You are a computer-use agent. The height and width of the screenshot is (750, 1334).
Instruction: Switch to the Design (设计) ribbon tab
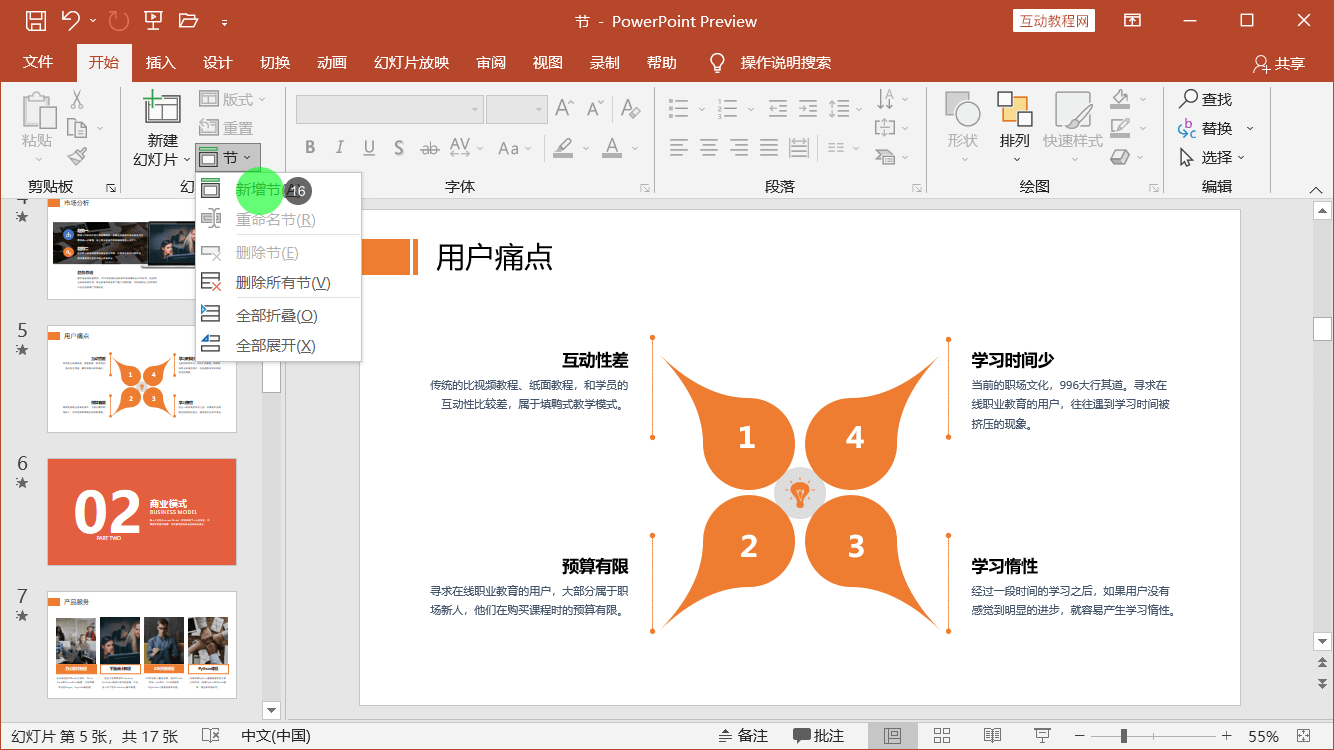(x=217, y=62)
